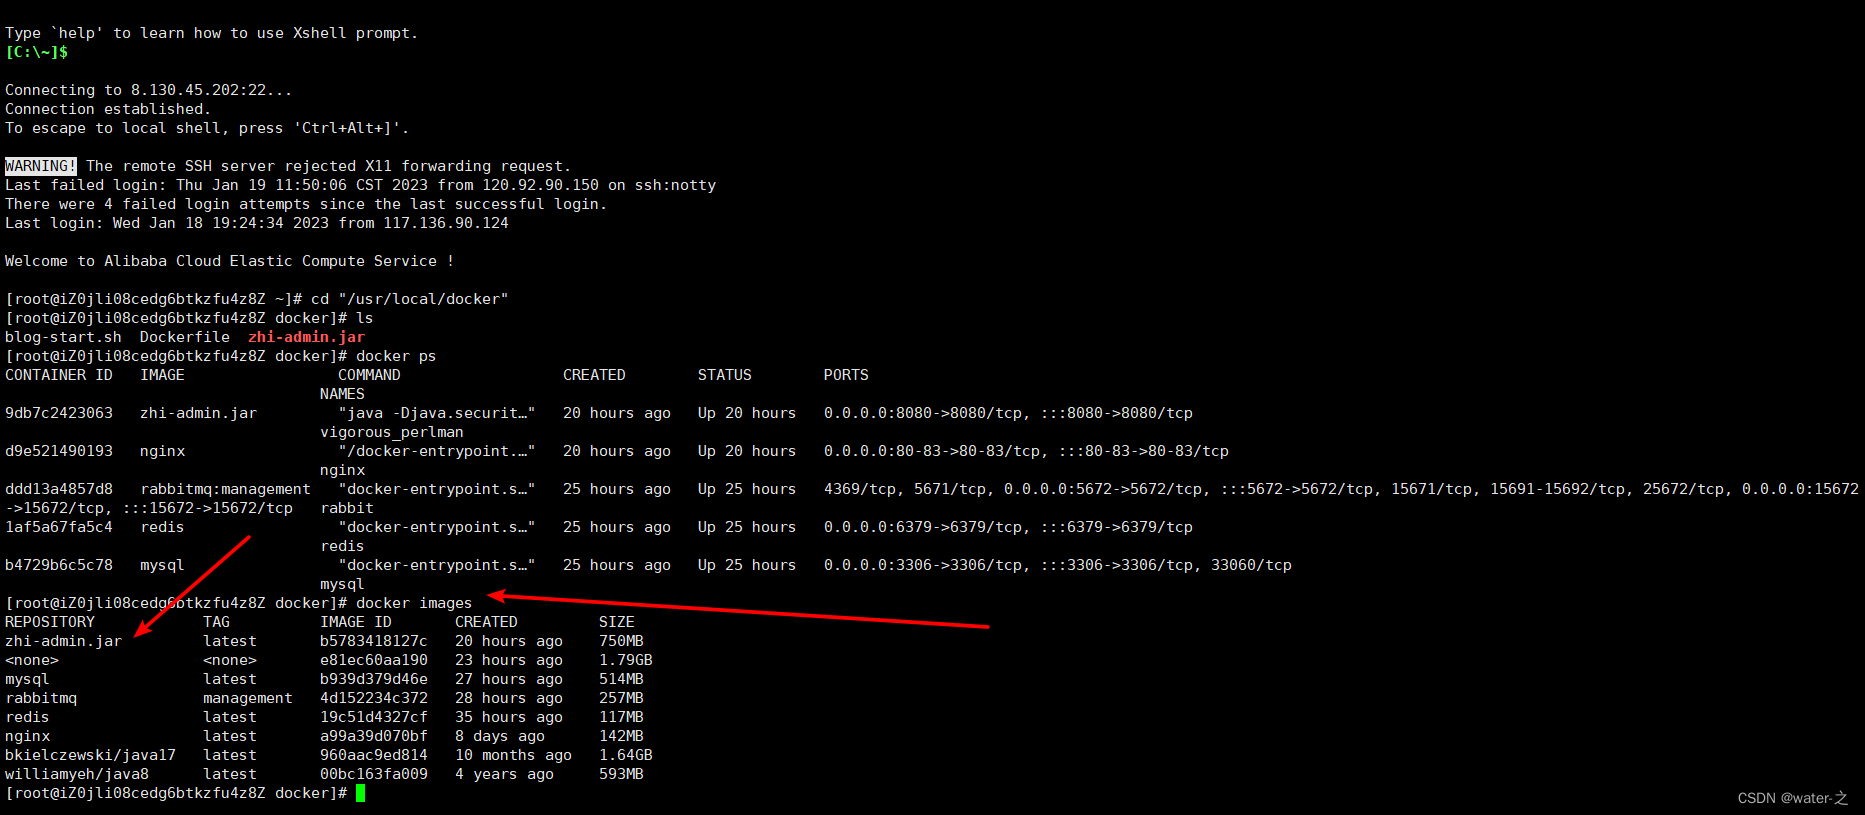The height and width of the screenshot is (815, 1865).
Task: Select image ID '960aac9ed814'
Action: pyautogui.click(x=374, y=755)
